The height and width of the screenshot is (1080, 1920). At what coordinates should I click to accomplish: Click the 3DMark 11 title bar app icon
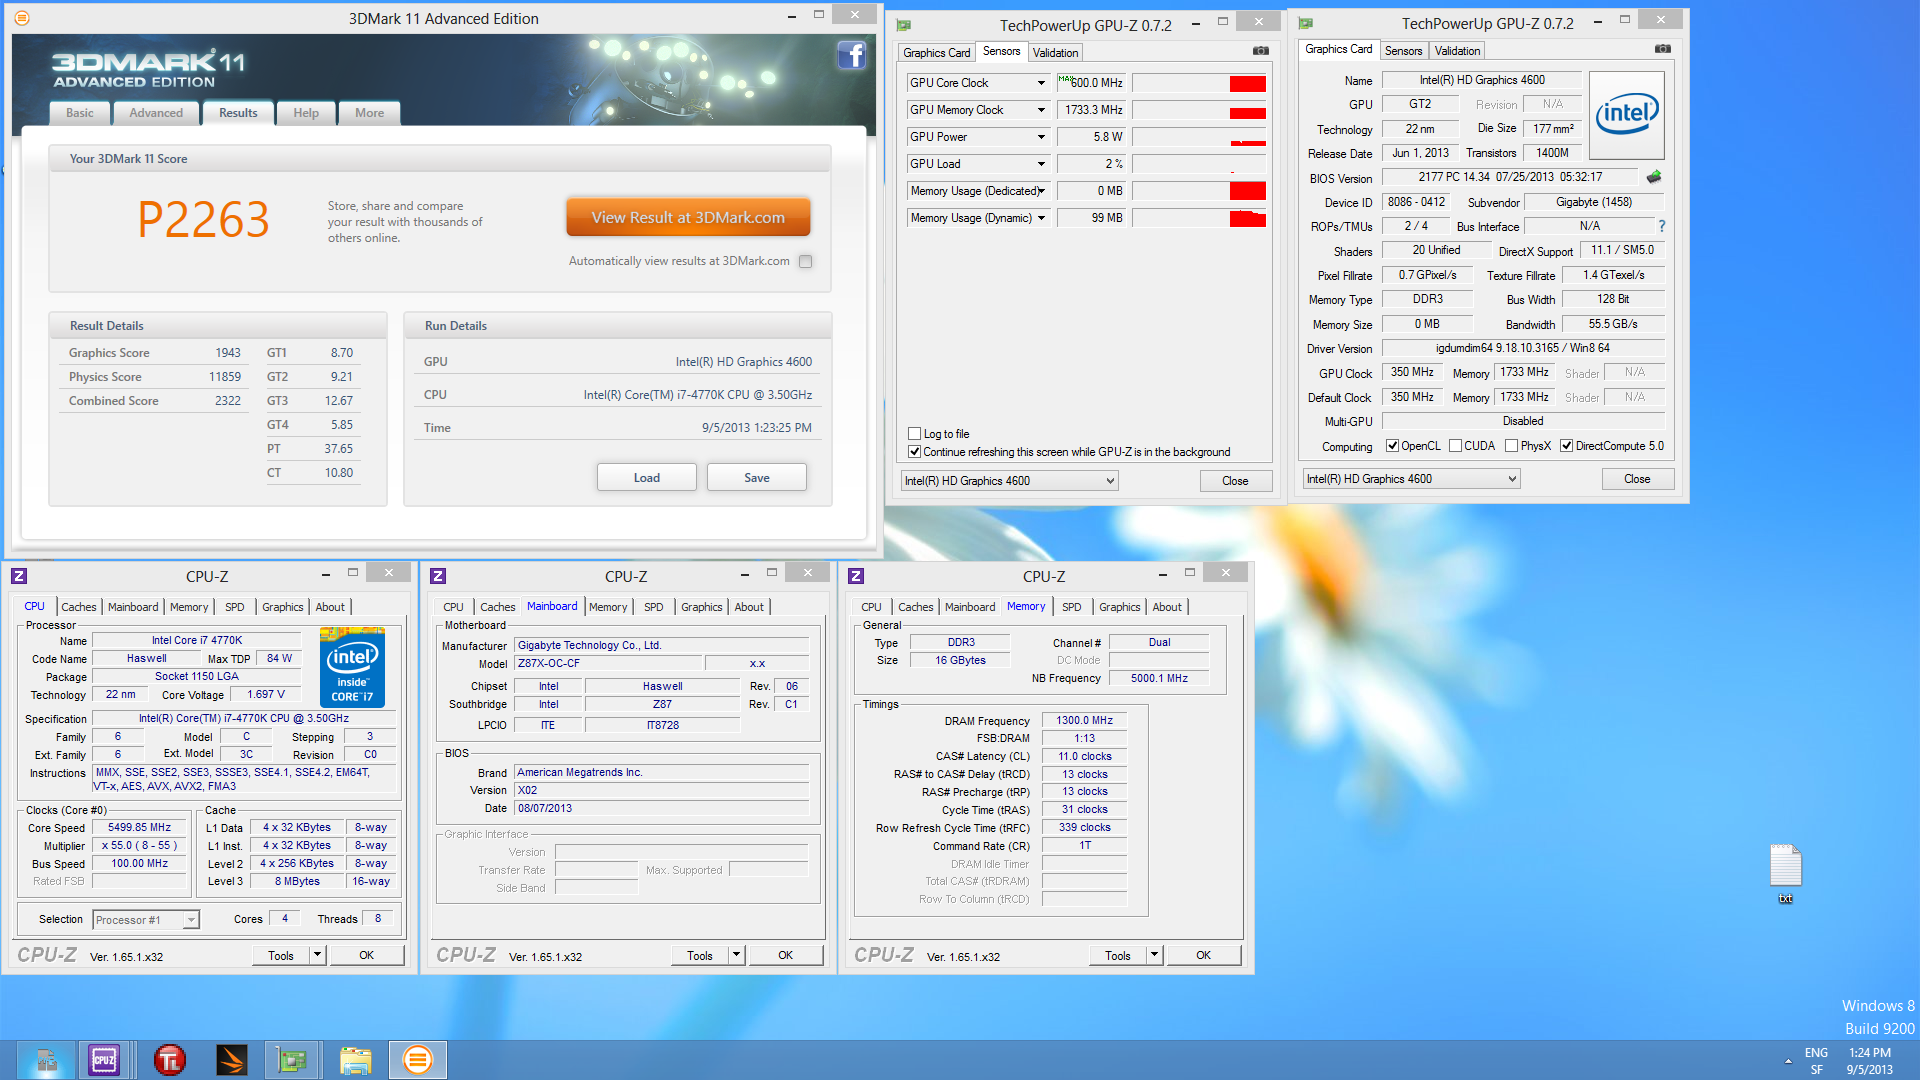[22, 18]
